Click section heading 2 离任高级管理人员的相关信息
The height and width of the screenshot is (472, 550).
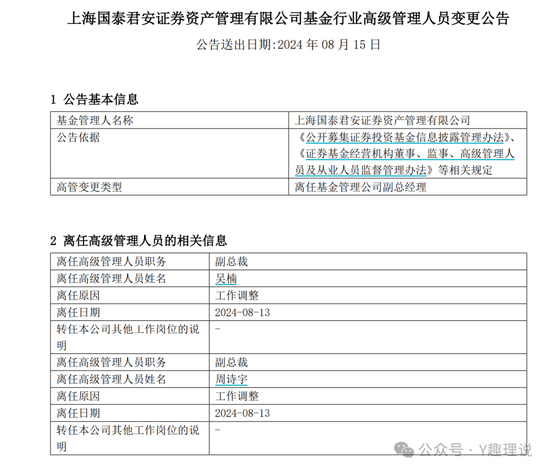tap(139, 241)
